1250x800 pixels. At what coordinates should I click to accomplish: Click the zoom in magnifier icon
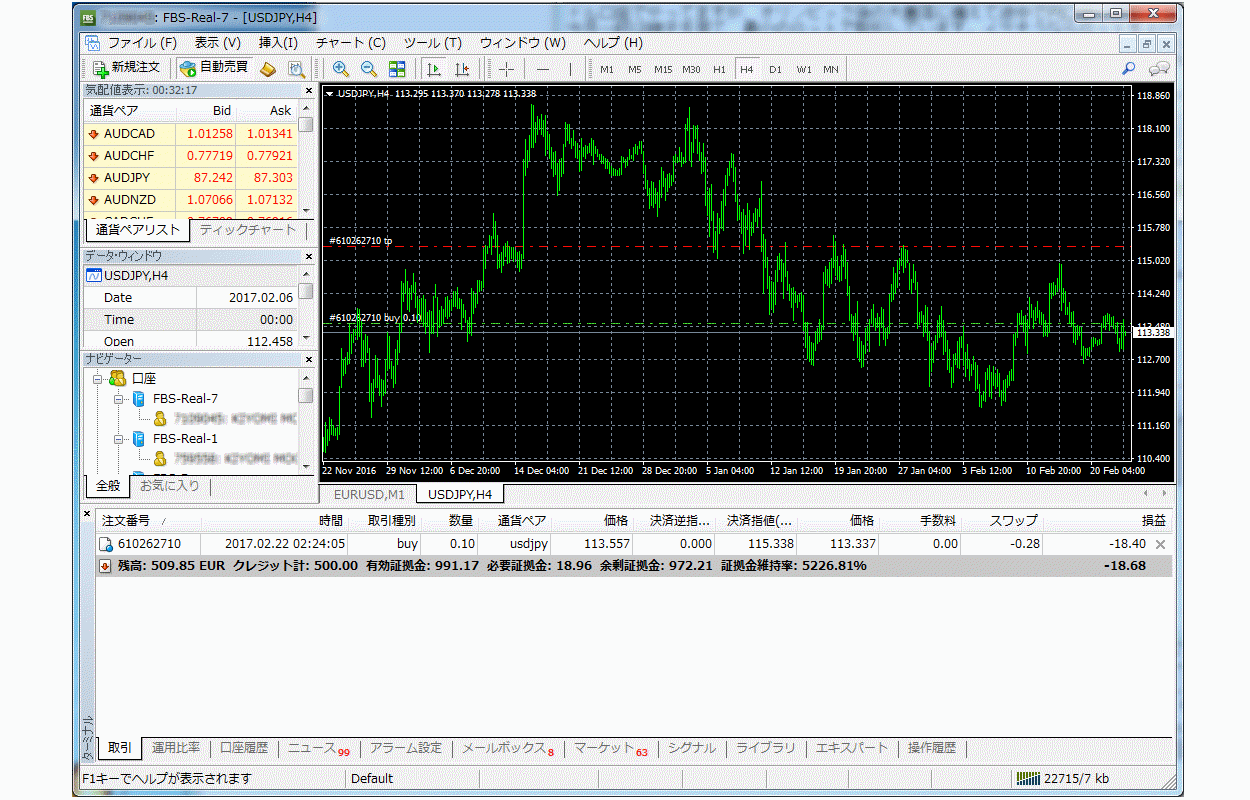coord(341,69)
